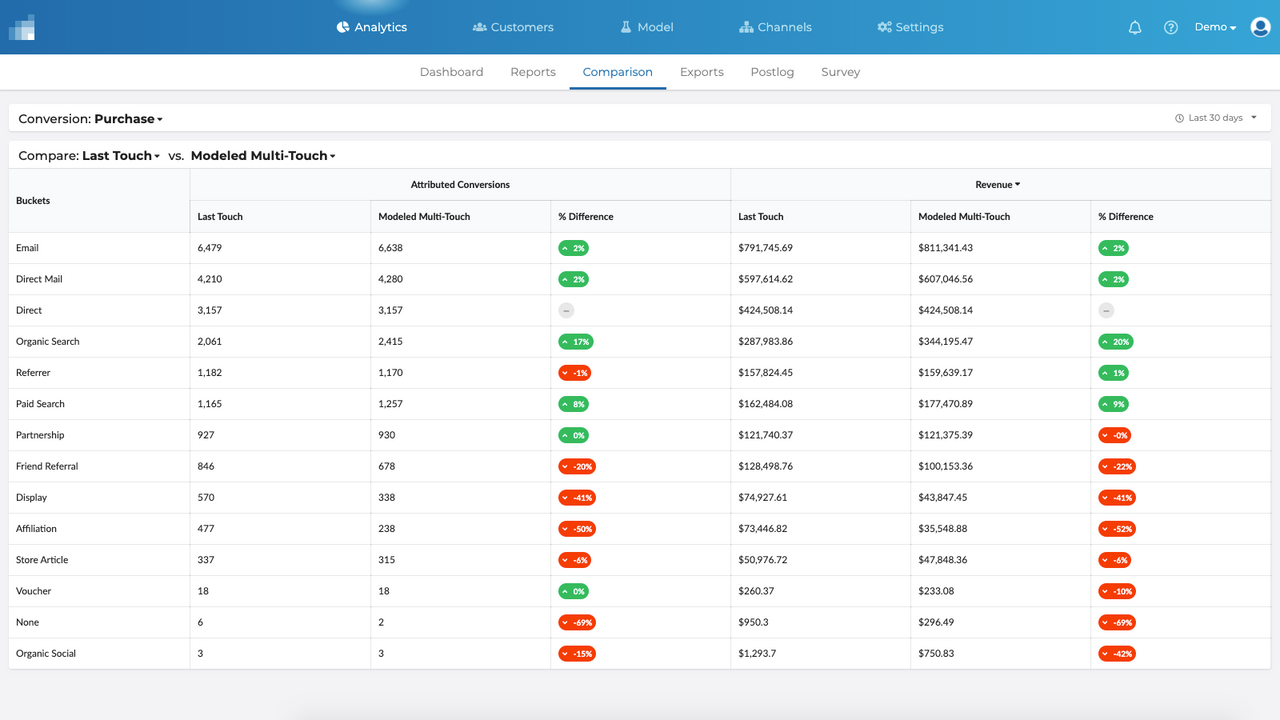Viewport: 1280px width, 720px height.
Task: Change the Last 30 days date range
Action: click(1216, 117)
